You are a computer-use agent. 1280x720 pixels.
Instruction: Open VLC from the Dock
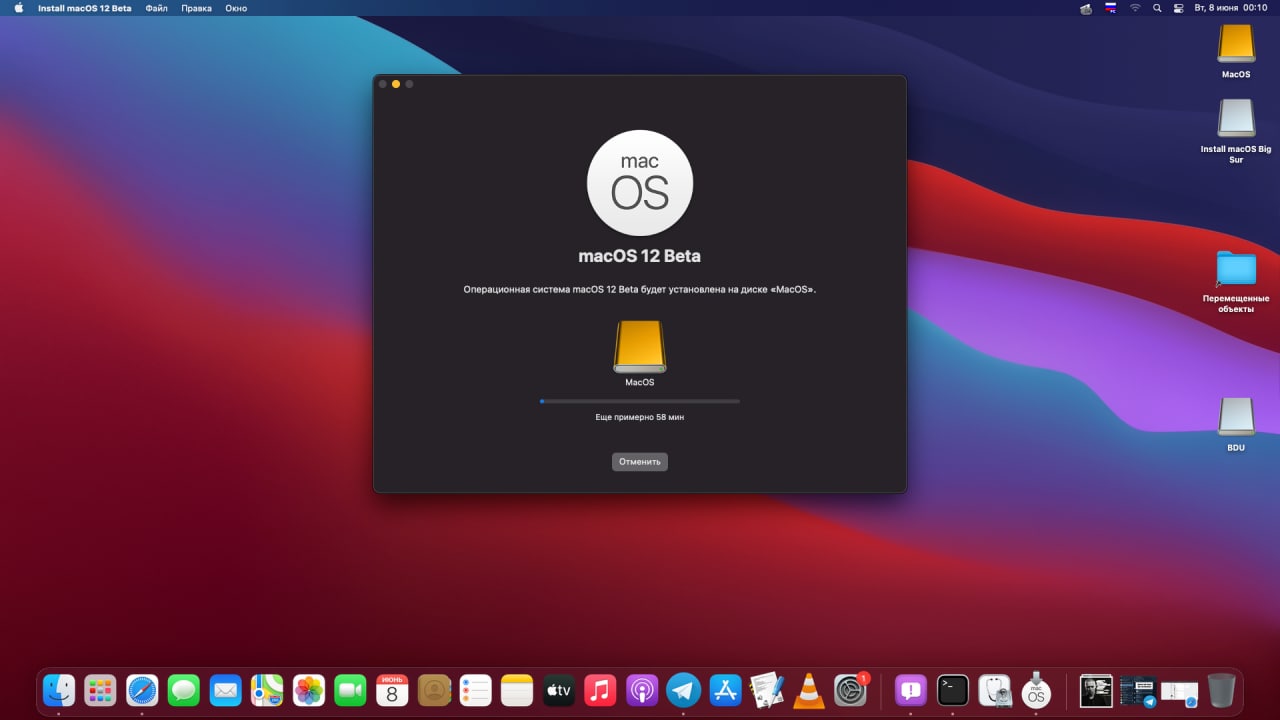(x=808, y=690)
